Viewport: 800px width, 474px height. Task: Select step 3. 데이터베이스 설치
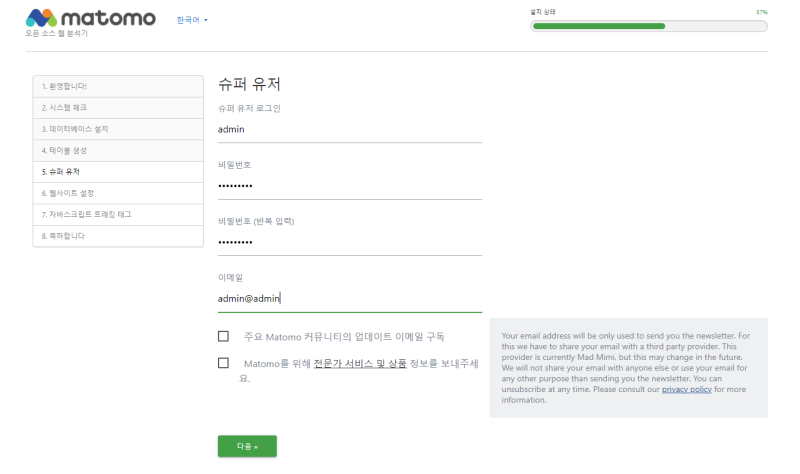118,129
